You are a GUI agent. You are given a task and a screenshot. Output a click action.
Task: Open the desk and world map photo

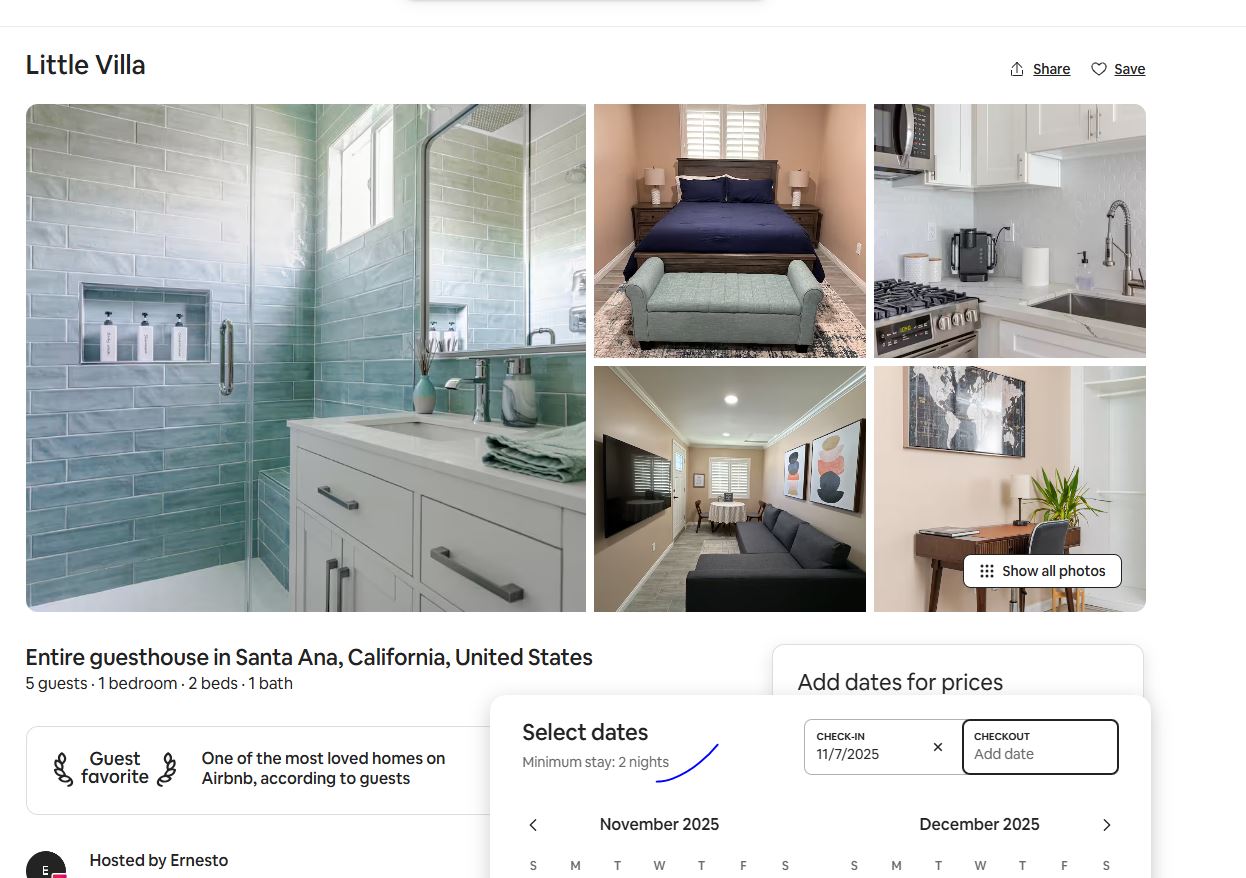1010,489
